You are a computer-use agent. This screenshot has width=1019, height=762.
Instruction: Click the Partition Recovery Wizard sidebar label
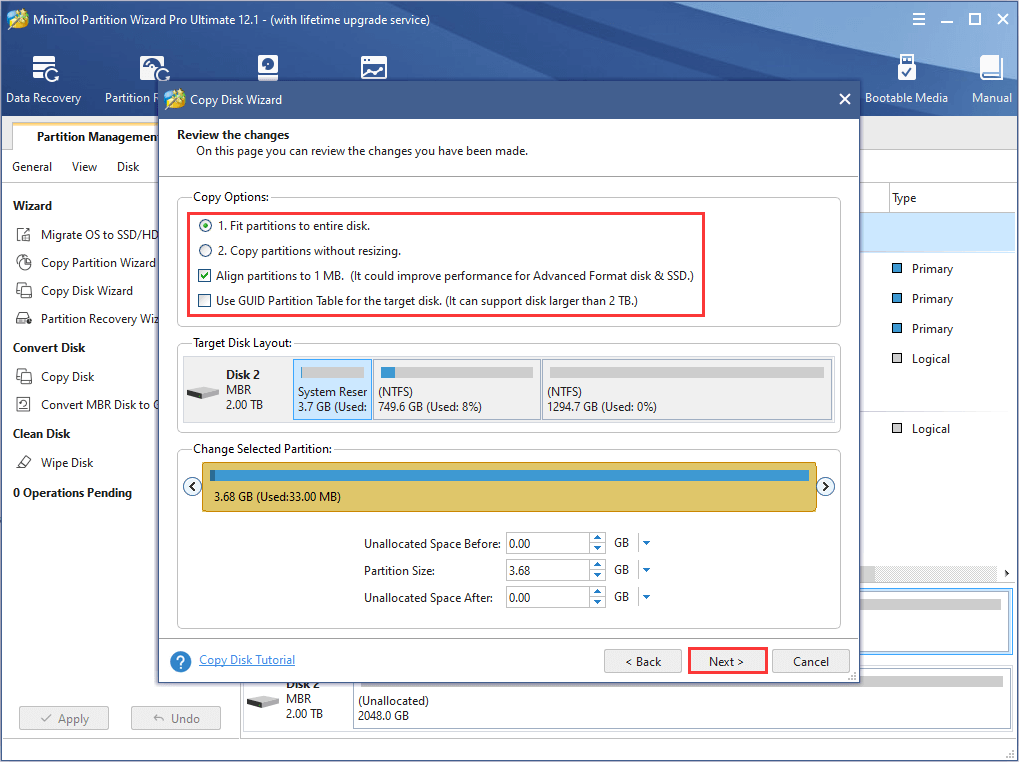click(x=99, y=319)
